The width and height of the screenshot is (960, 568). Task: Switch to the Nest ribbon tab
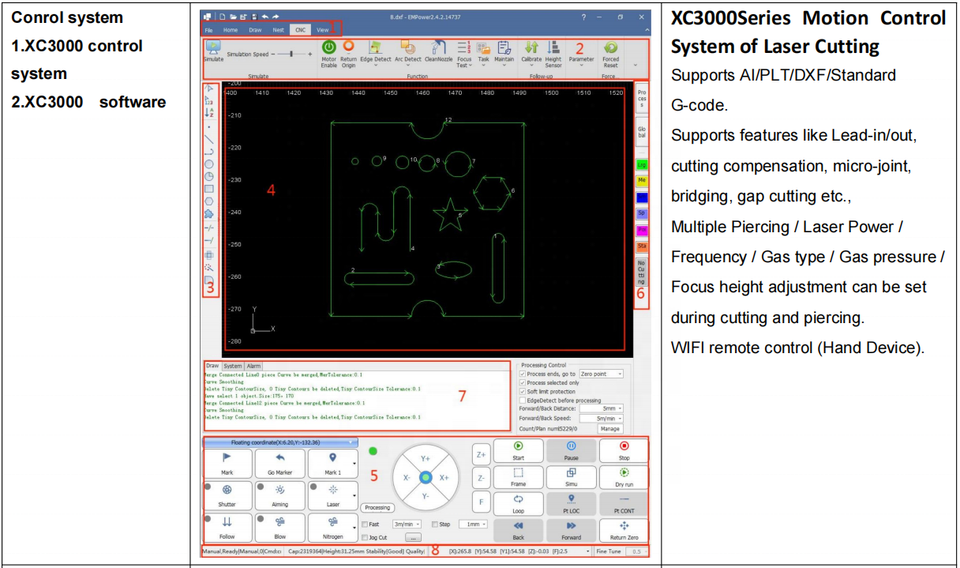278,29
